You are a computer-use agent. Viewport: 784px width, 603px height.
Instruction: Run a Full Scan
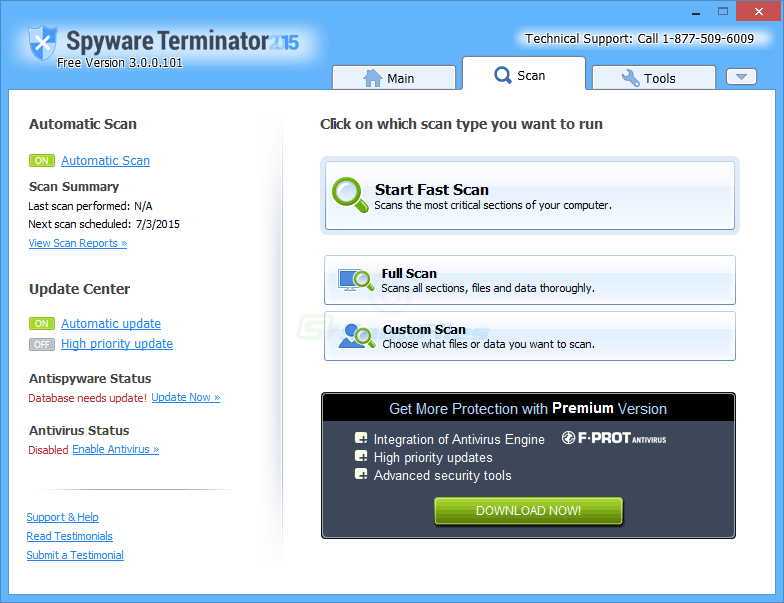coord(530,280)
